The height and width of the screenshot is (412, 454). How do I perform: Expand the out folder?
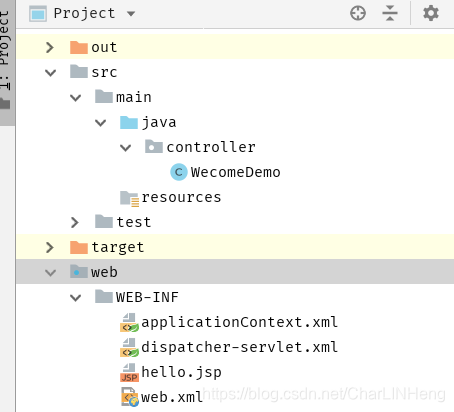(50, 47)
